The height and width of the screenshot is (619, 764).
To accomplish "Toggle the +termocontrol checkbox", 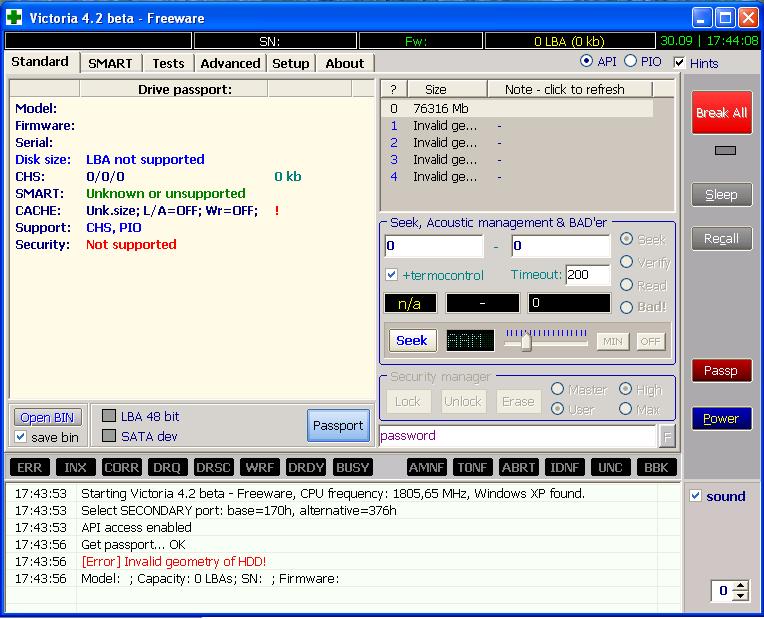I will click(x=391, y=274).
